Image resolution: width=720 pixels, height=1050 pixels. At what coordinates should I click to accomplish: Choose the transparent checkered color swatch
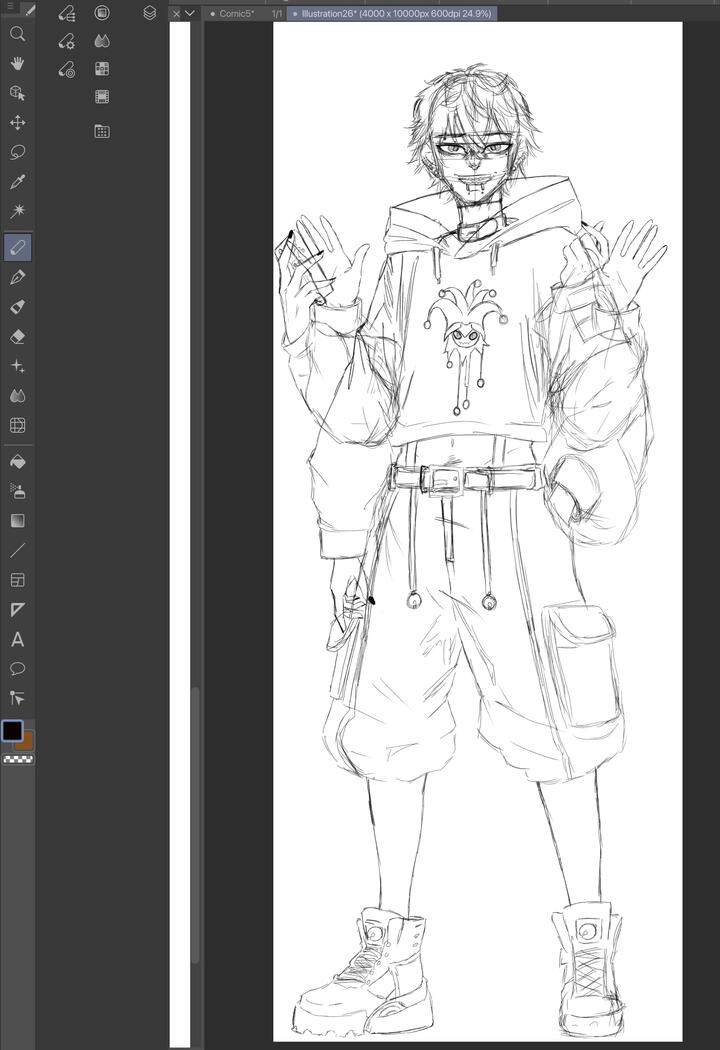tap(17, 760)
